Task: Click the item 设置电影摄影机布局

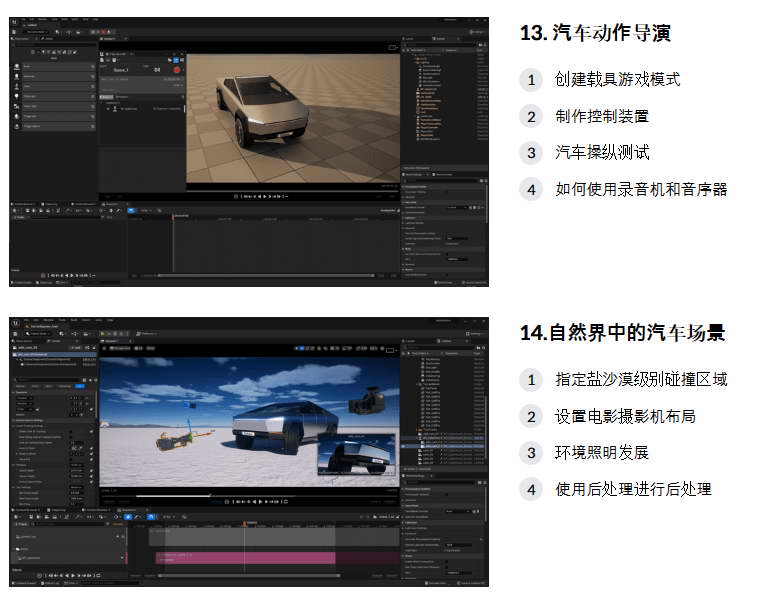Action: click(625, 416)
